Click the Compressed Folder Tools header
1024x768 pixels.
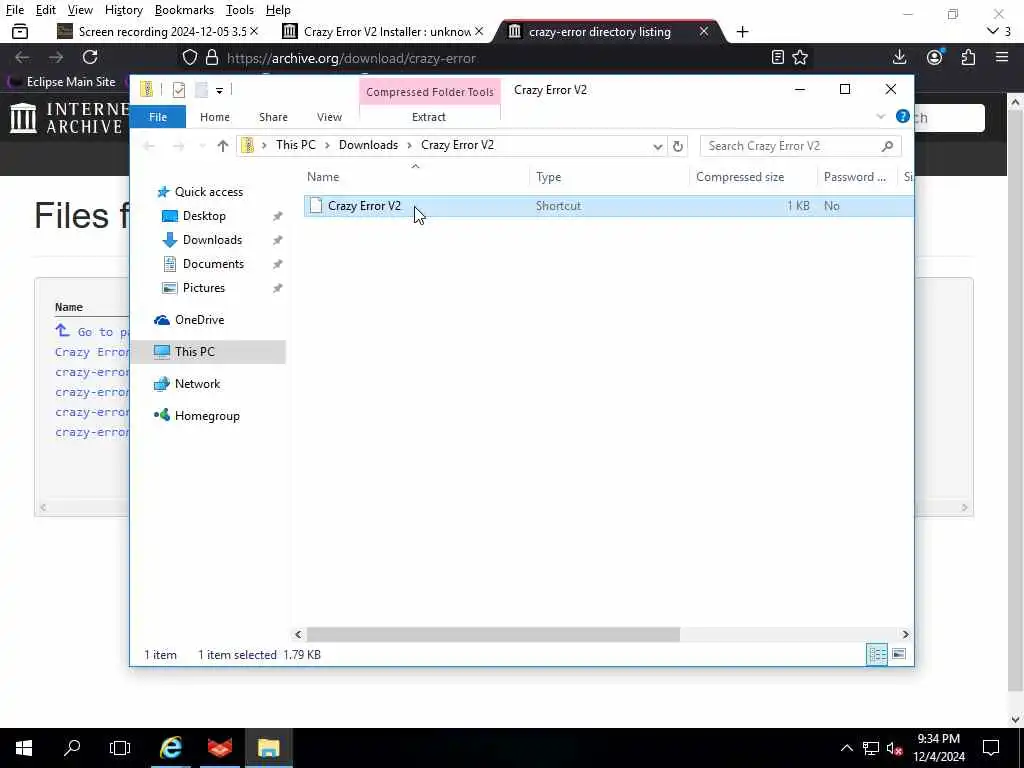tap(430, 91)
